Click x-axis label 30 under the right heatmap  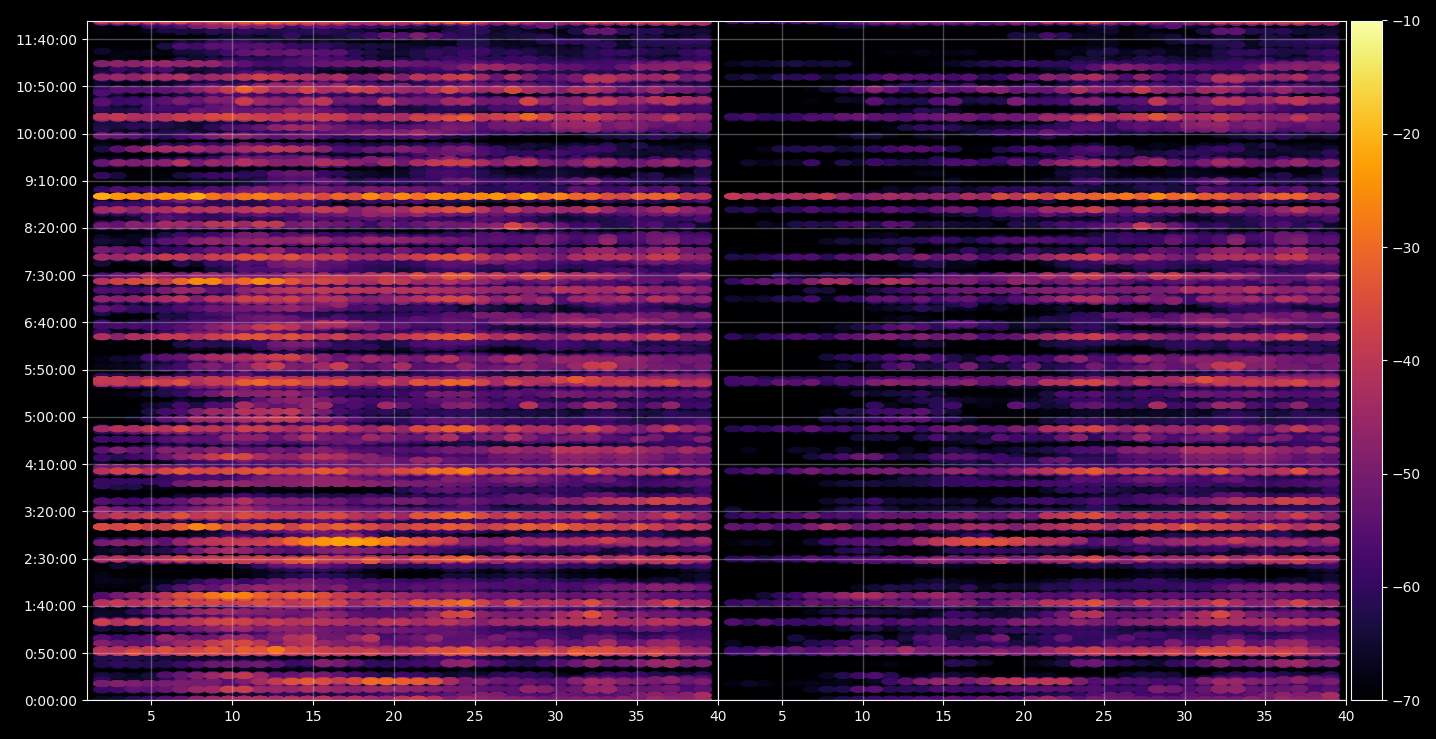tap(1185, 717)
